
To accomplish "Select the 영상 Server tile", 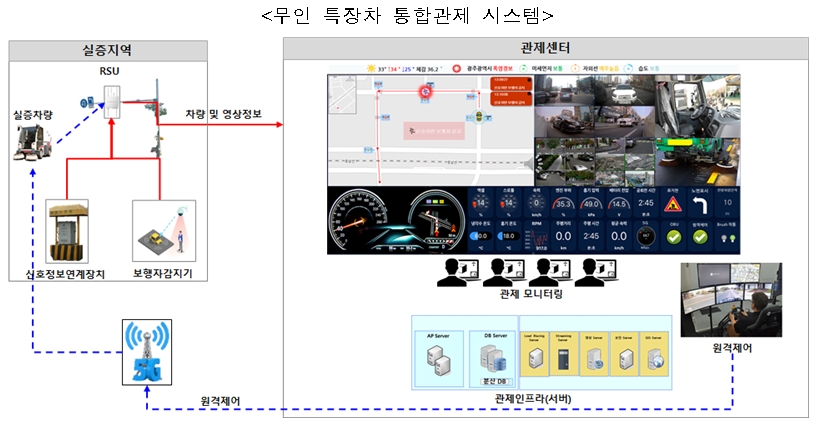I will tap(594, 353).
